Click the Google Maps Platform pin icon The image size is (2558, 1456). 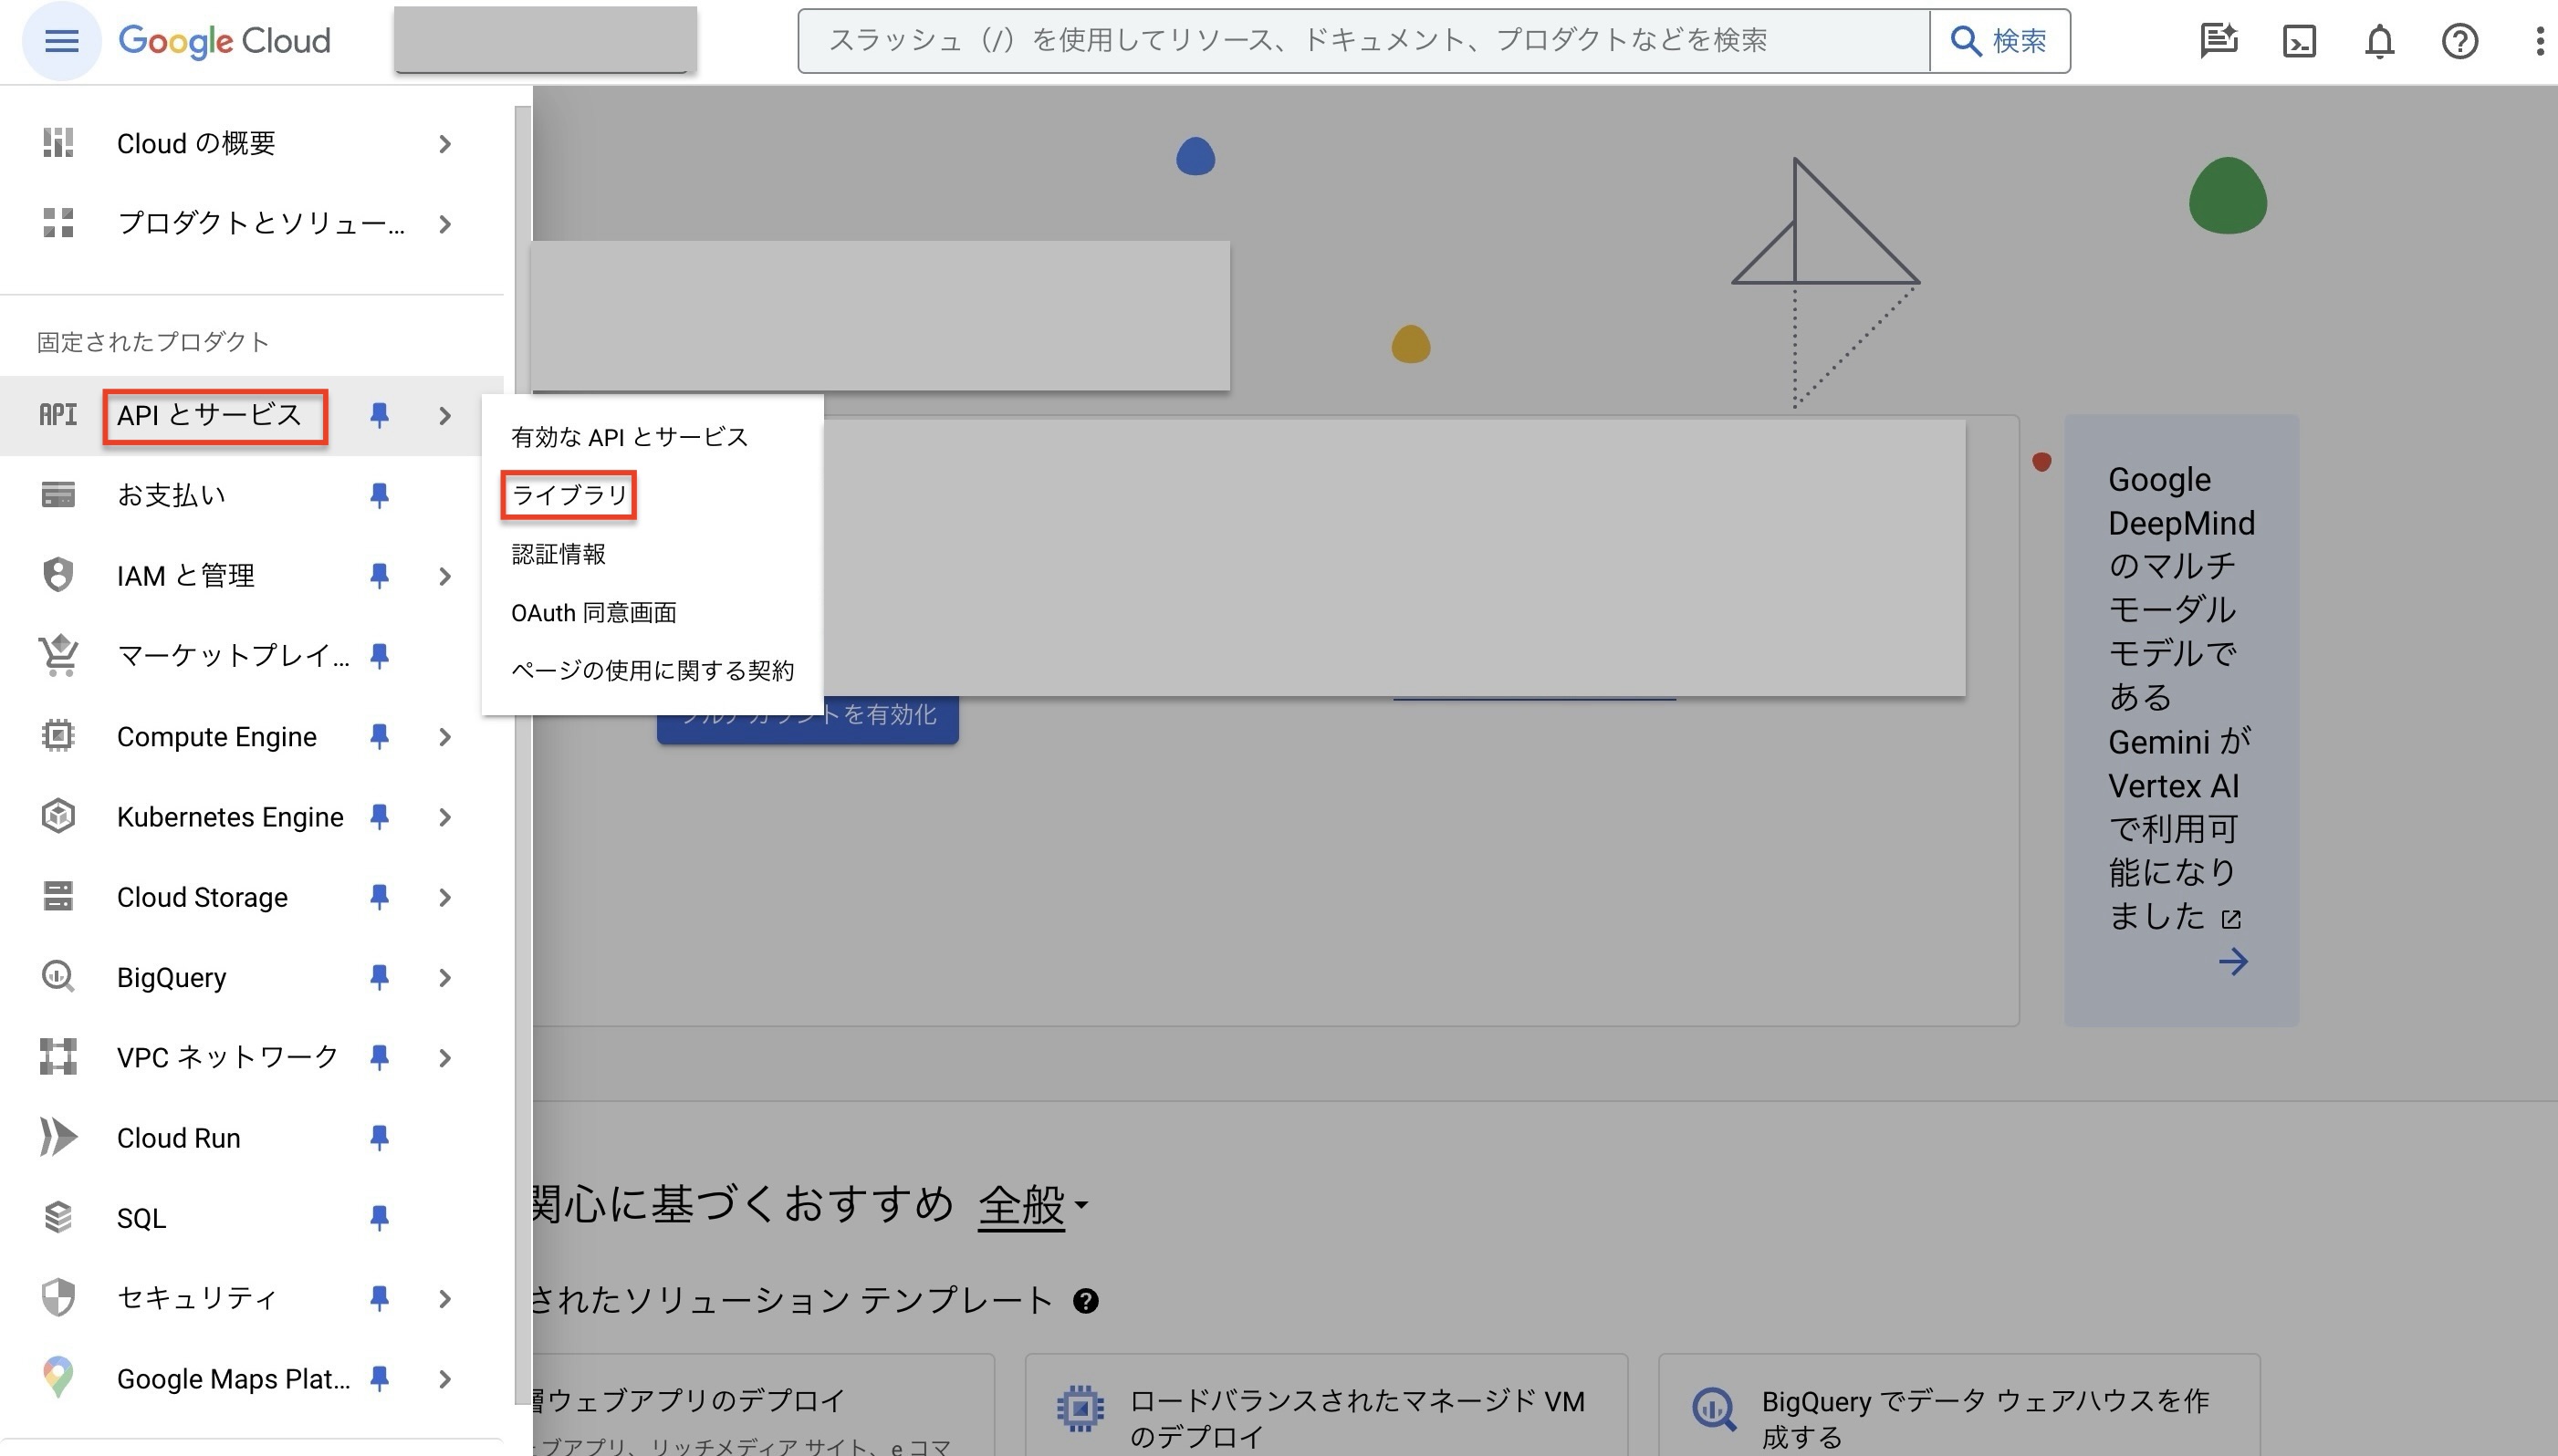click(58, 1378)
